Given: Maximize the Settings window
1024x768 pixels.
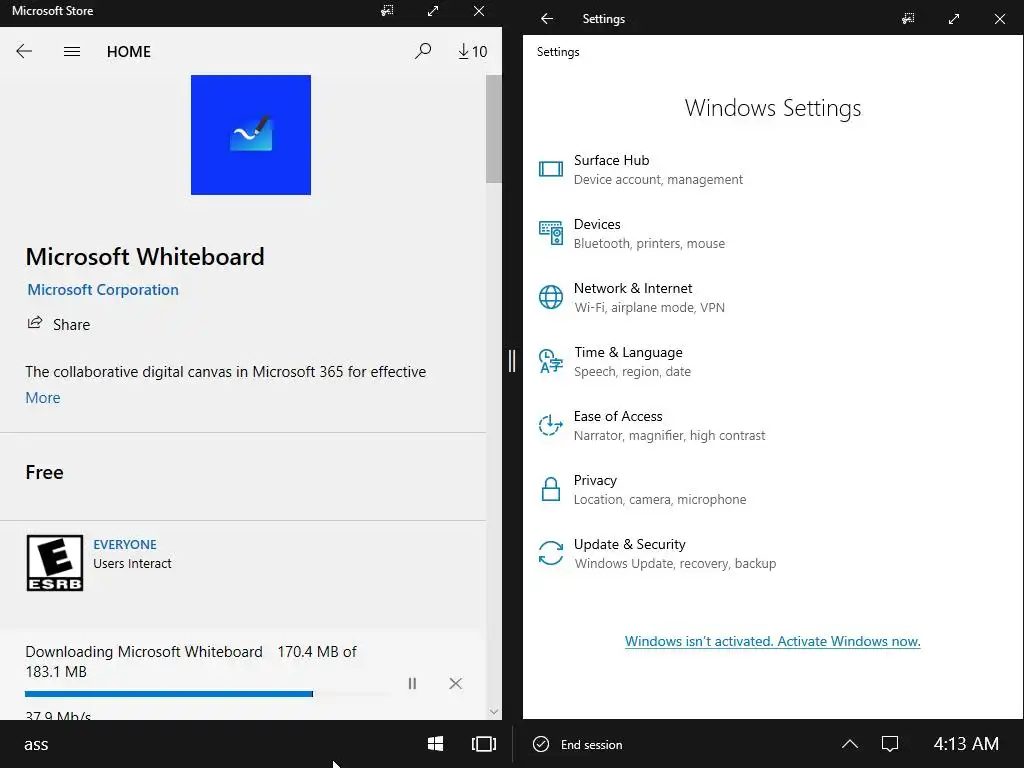Looking at the screenshot, I should 954,19.
